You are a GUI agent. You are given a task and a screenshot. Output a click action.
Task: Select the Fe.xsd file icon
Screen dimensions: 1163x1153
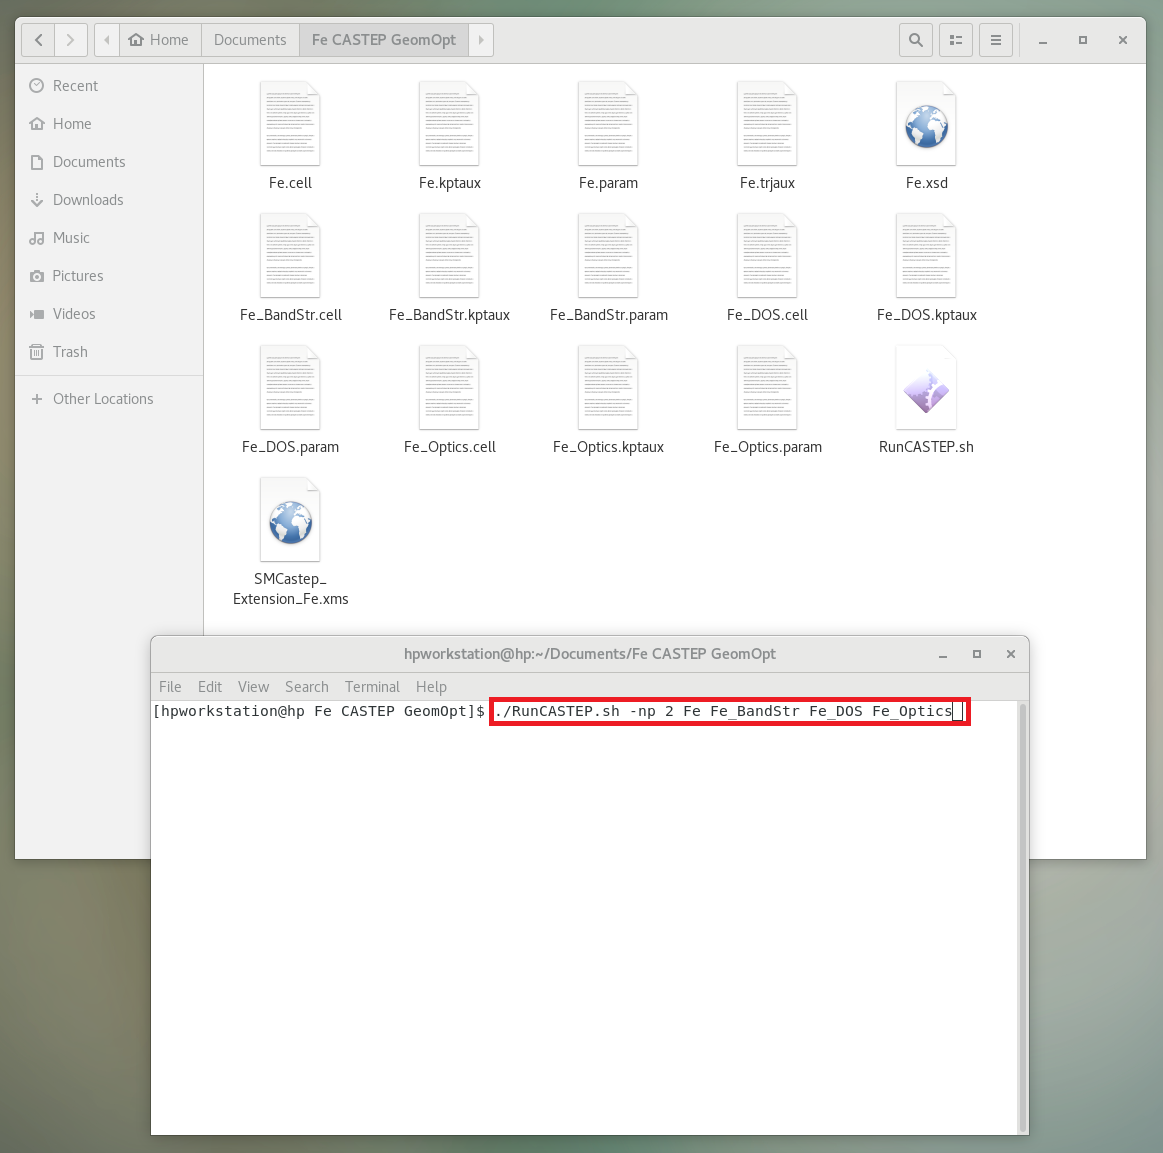(x=926, y=125)
